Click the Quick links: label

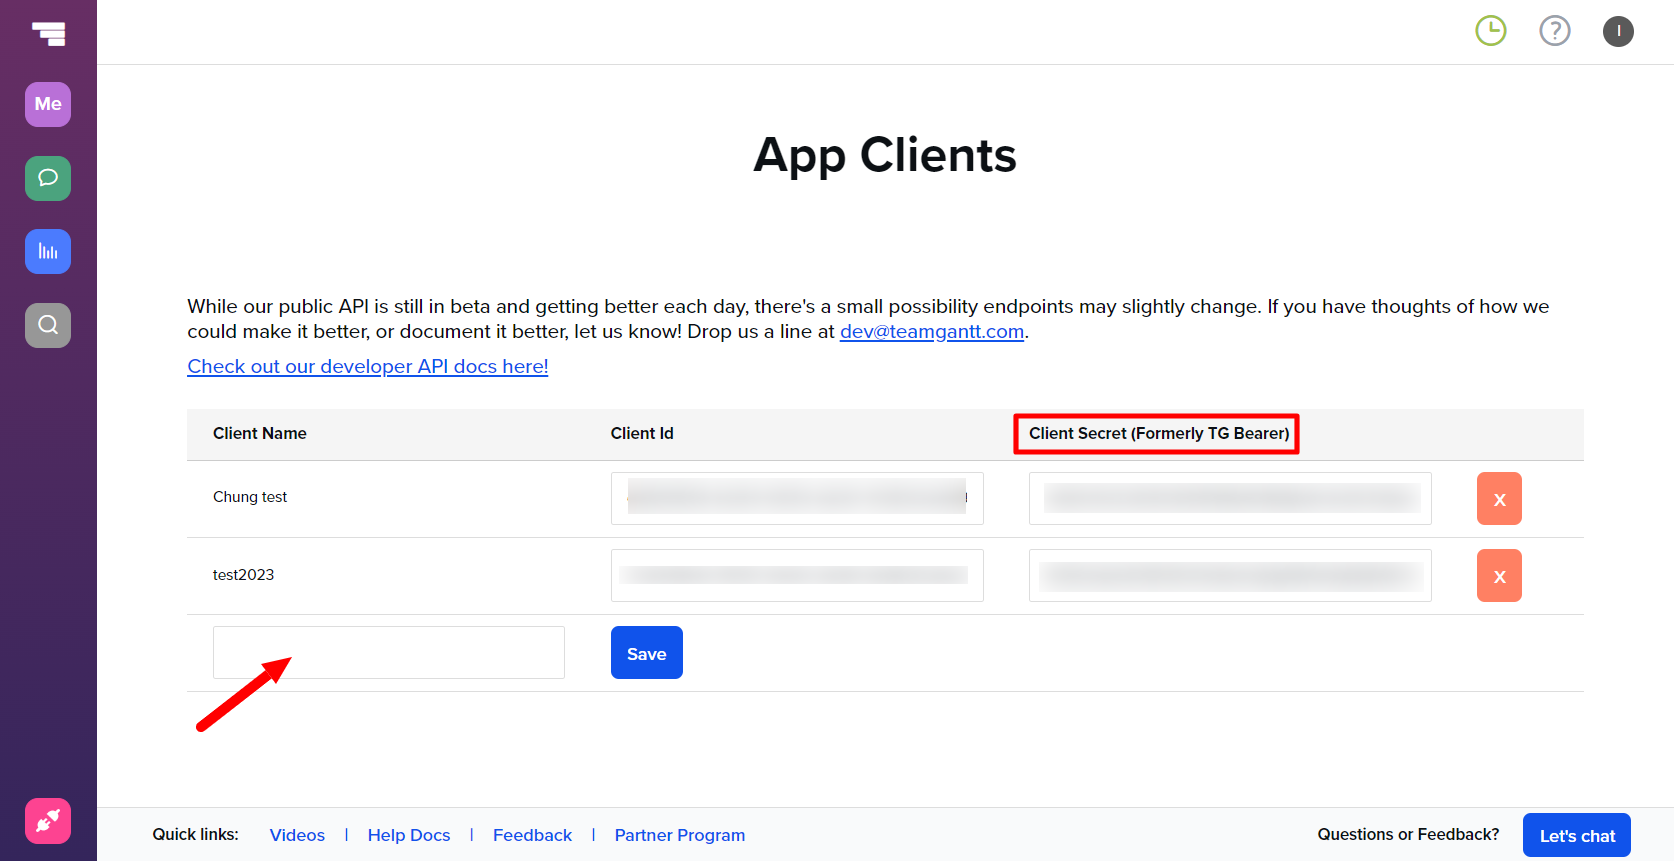195,835
